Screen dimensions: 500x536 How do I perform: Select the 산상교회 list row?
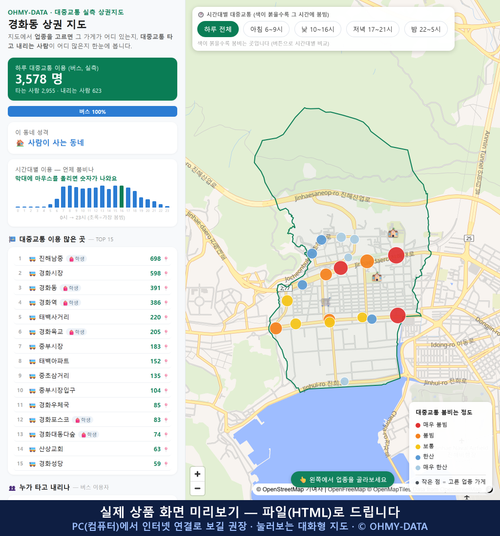(x=93, y=449)
